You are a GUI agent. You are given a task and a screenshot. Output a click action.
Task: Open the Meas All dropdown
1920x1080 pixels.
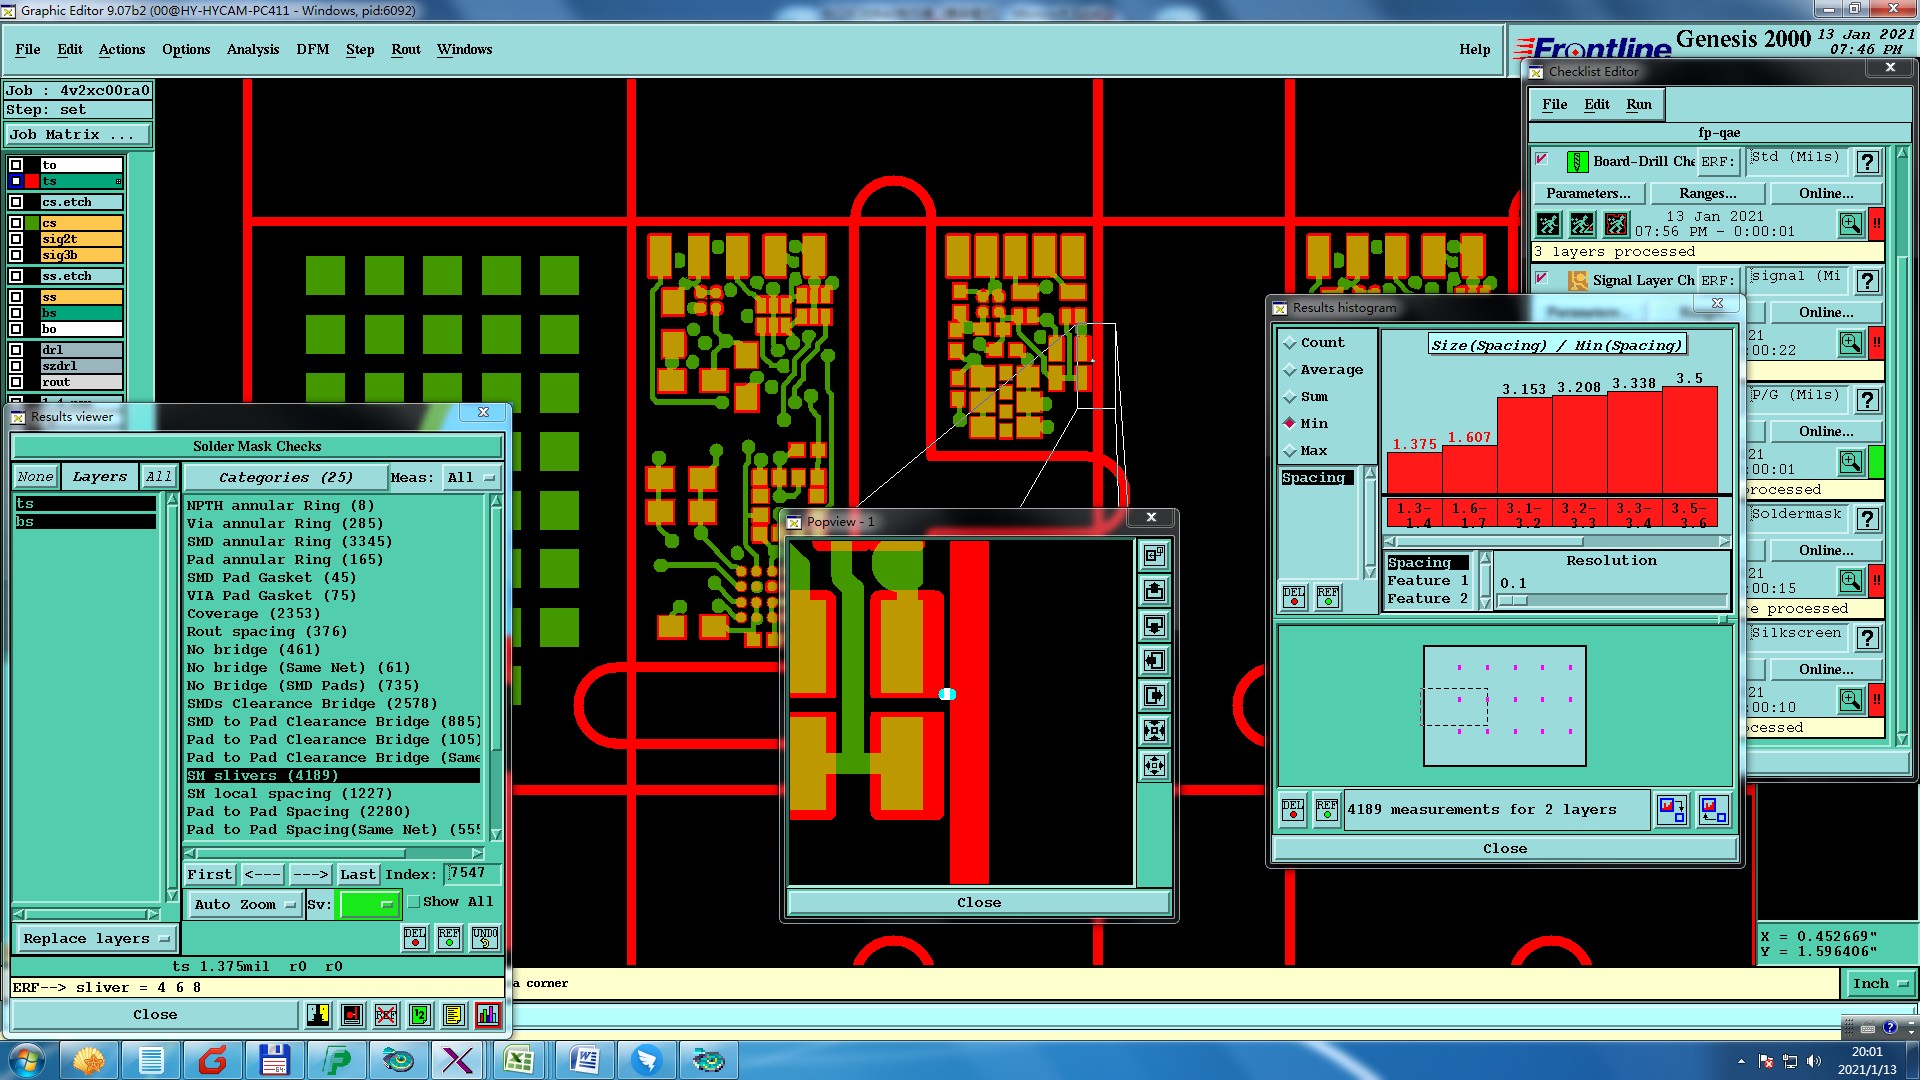[x=472, y=478]
